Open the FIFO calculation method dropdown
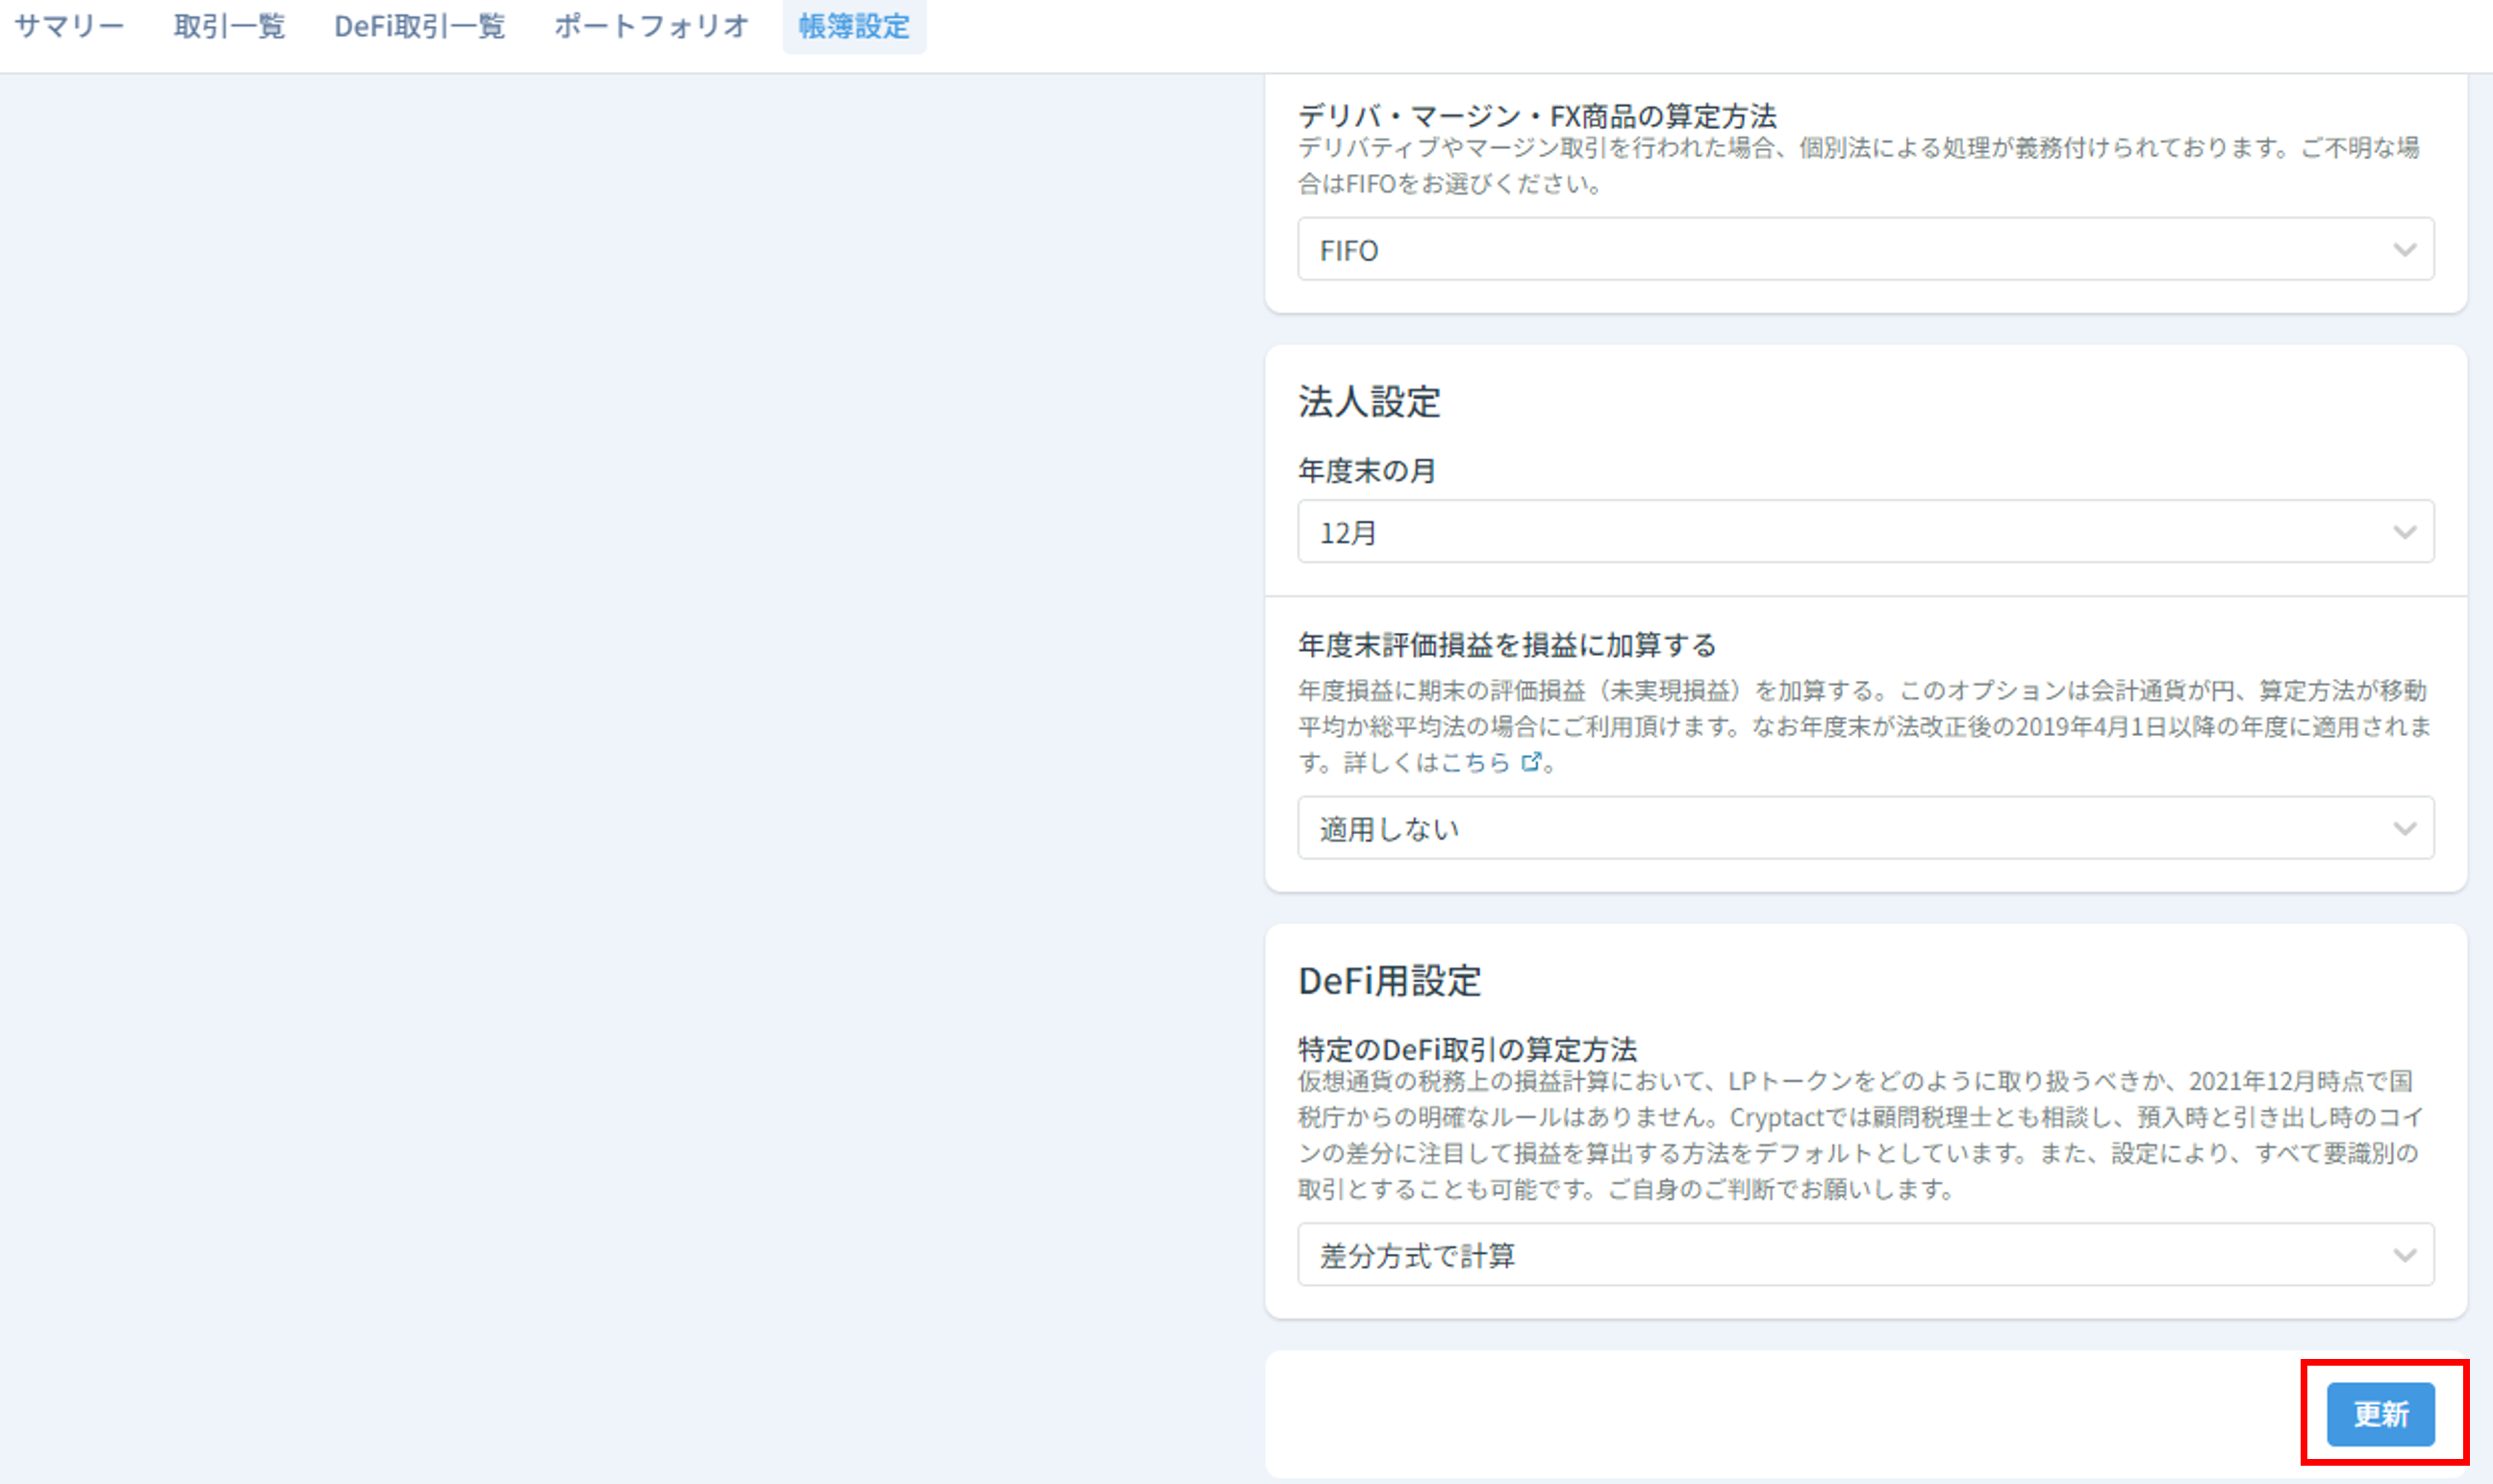This screenshot has height=1484, width=2493. 1865,249
